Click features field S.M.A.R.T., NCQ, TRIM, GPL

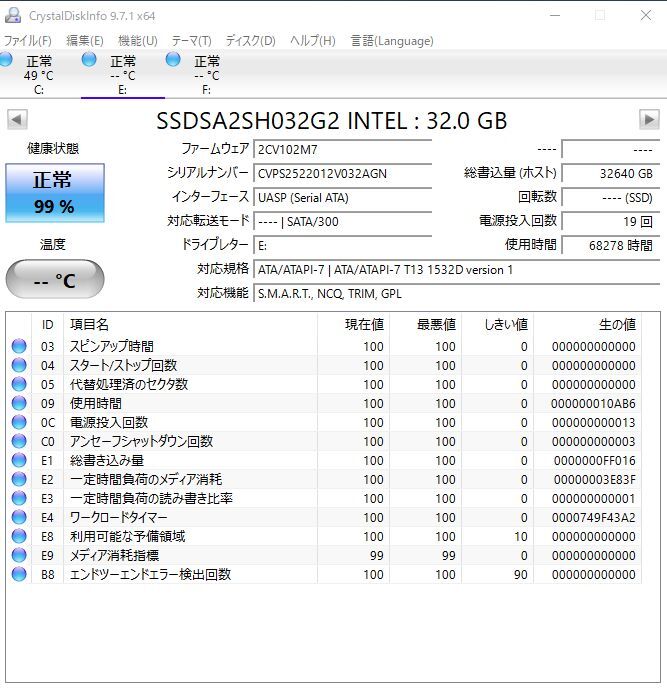(x=456, y=293)
